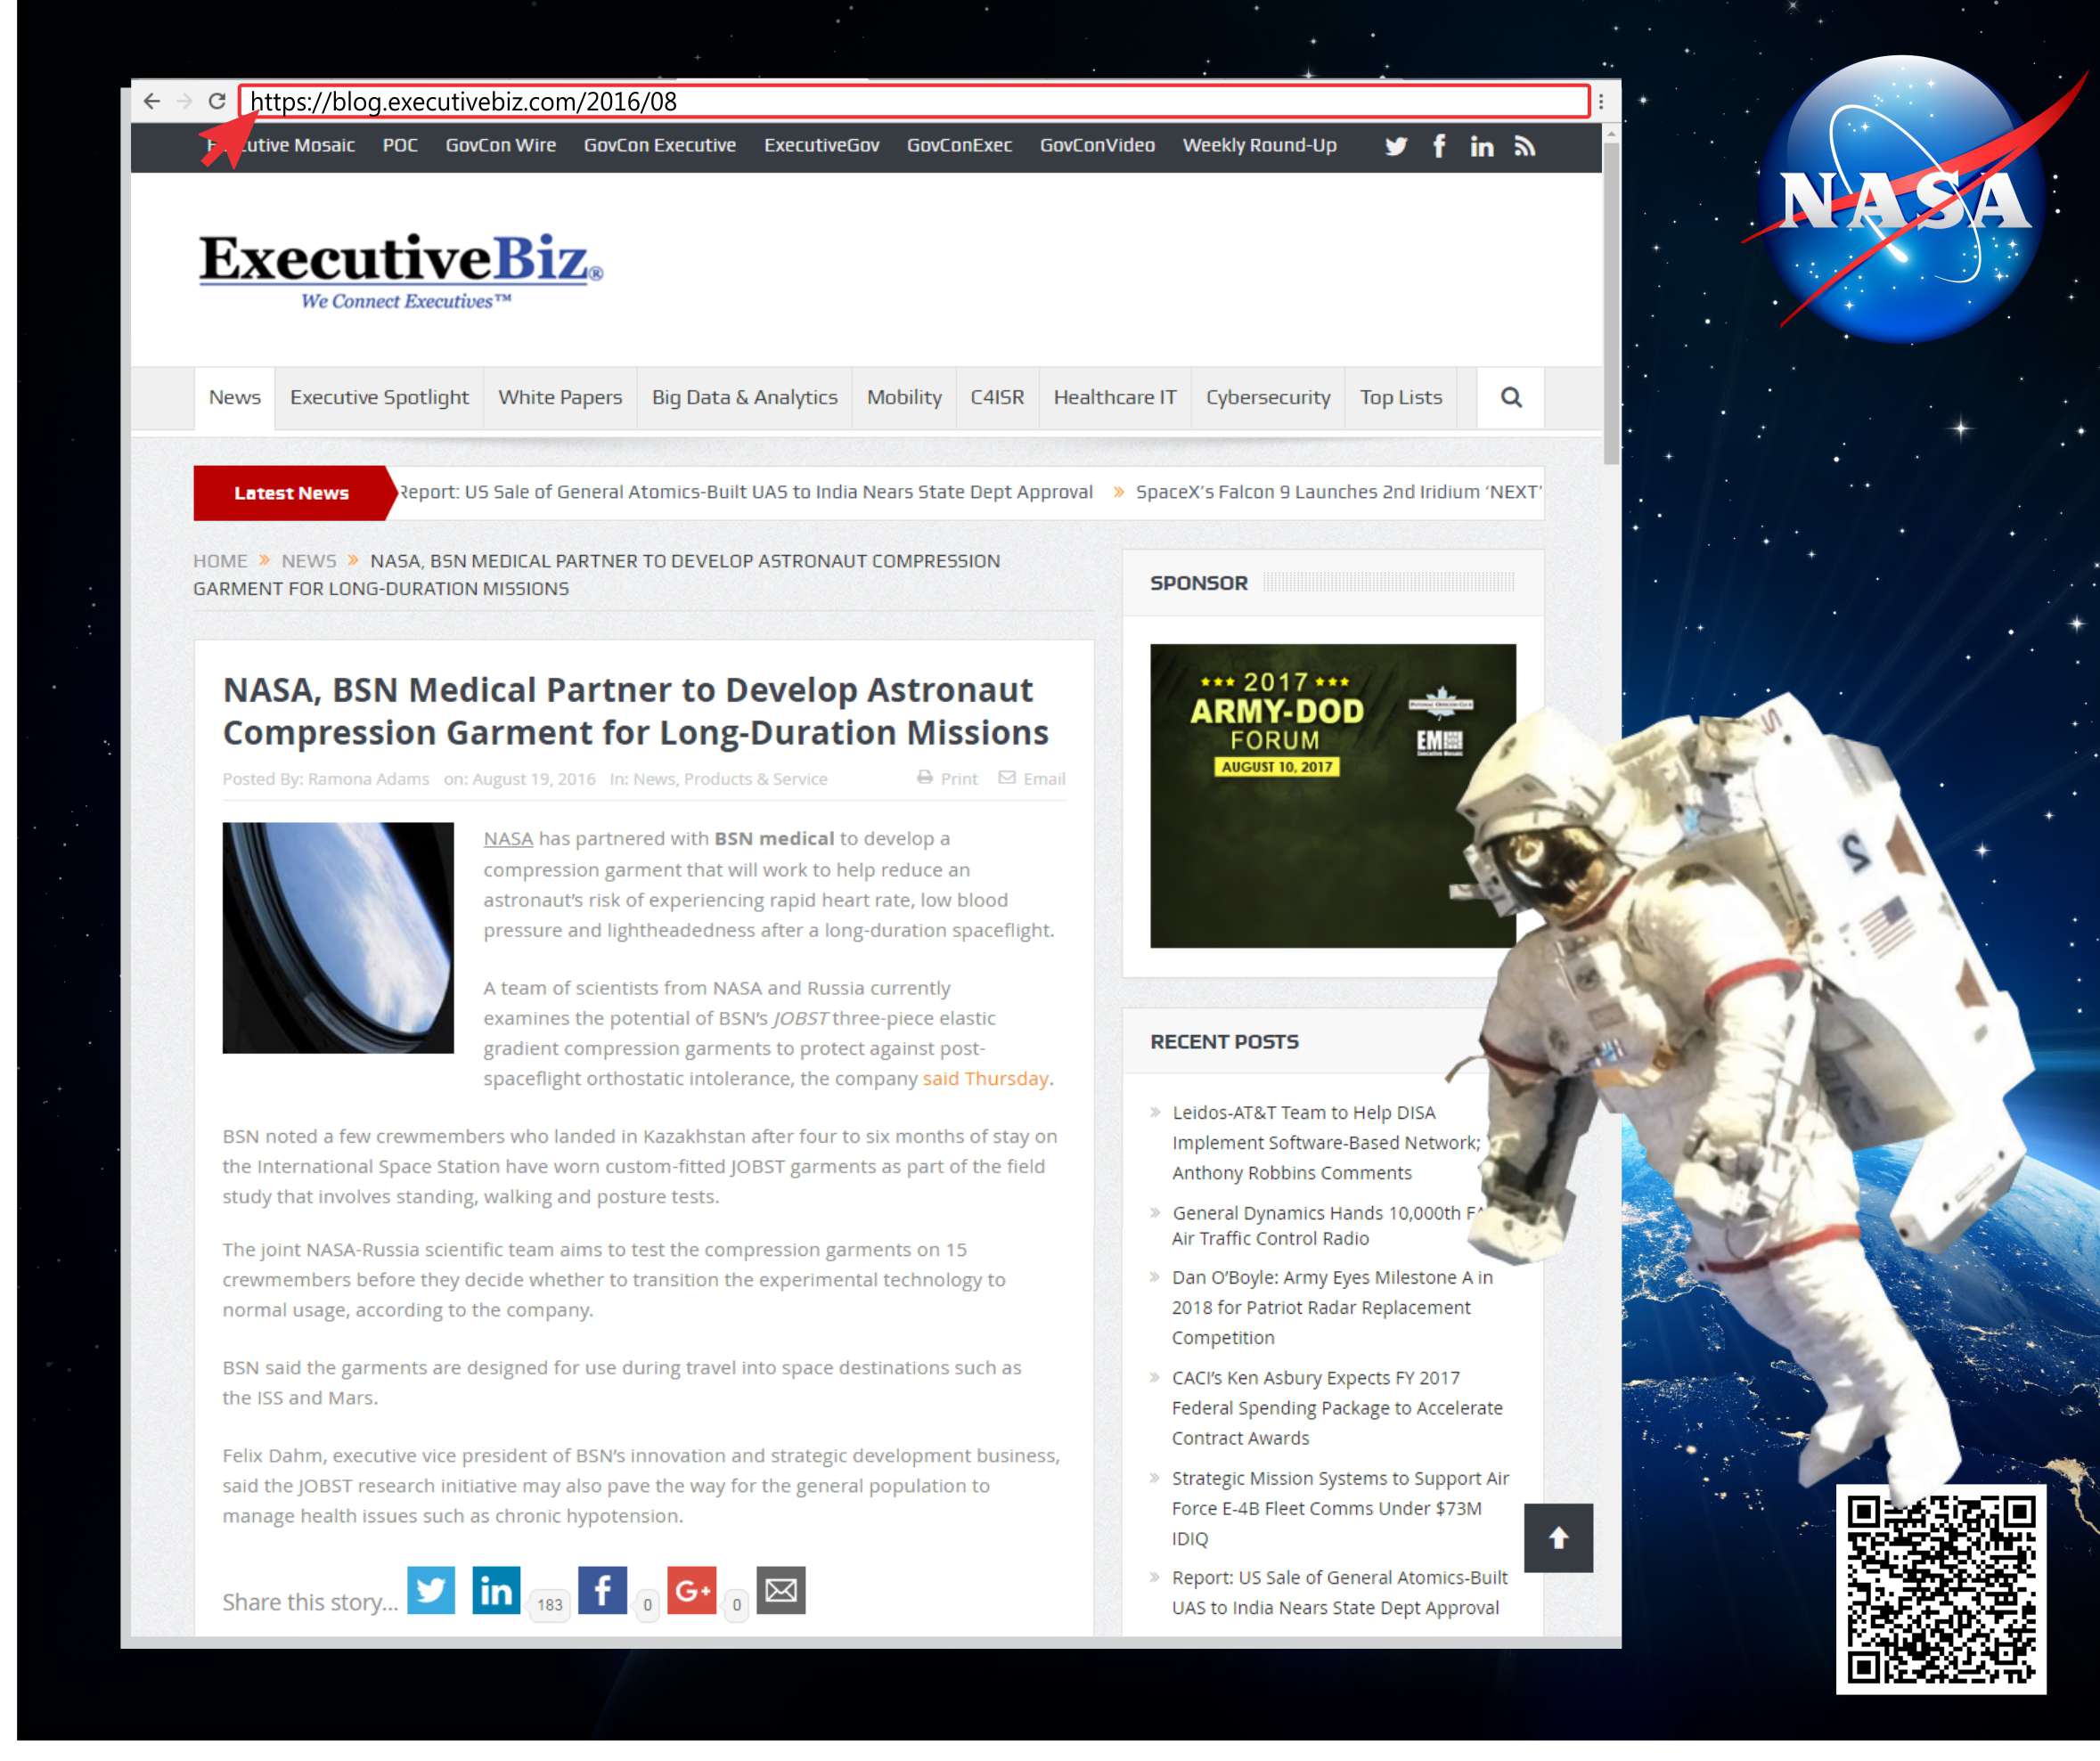Screen dimensions: 2100x1761
Task: Share story on Google Plus
Action: coord(692,1590)
